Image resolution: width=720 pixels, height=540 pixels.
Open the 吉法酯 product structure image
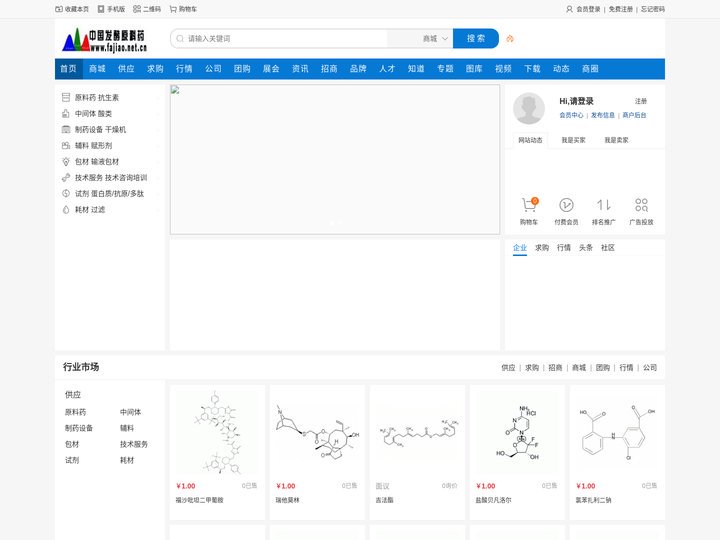click(417, 432)
